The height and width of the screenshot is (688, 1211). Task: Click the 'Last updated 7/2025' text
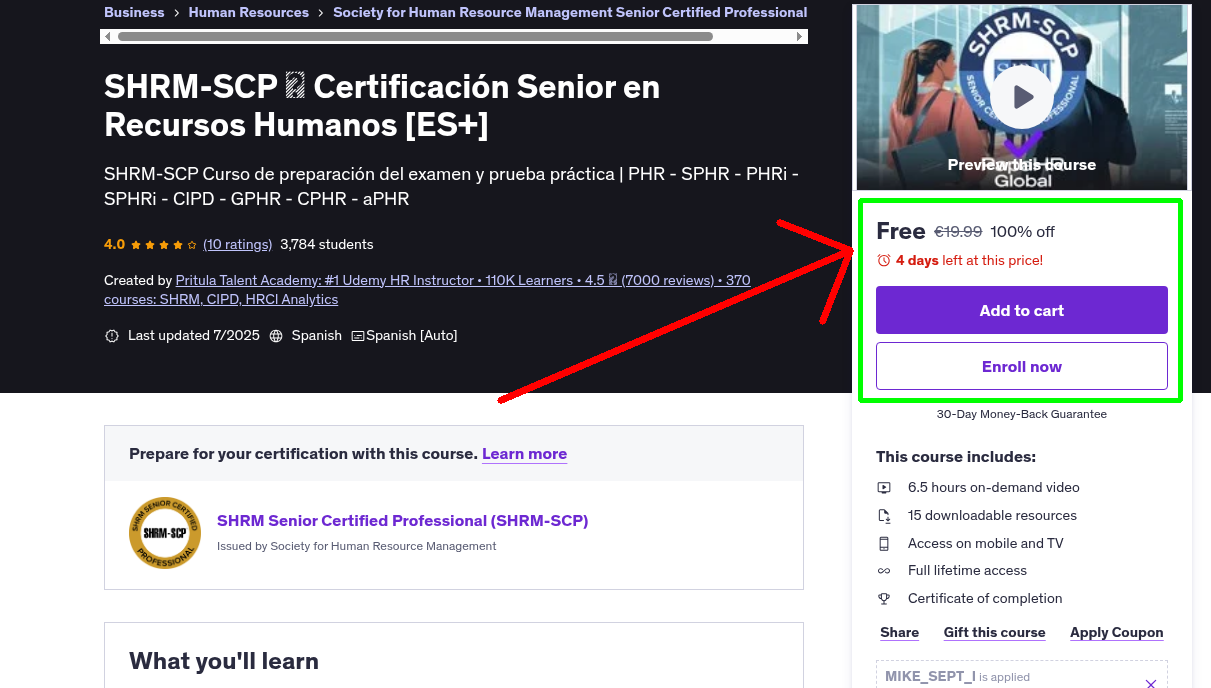point(192,336)
